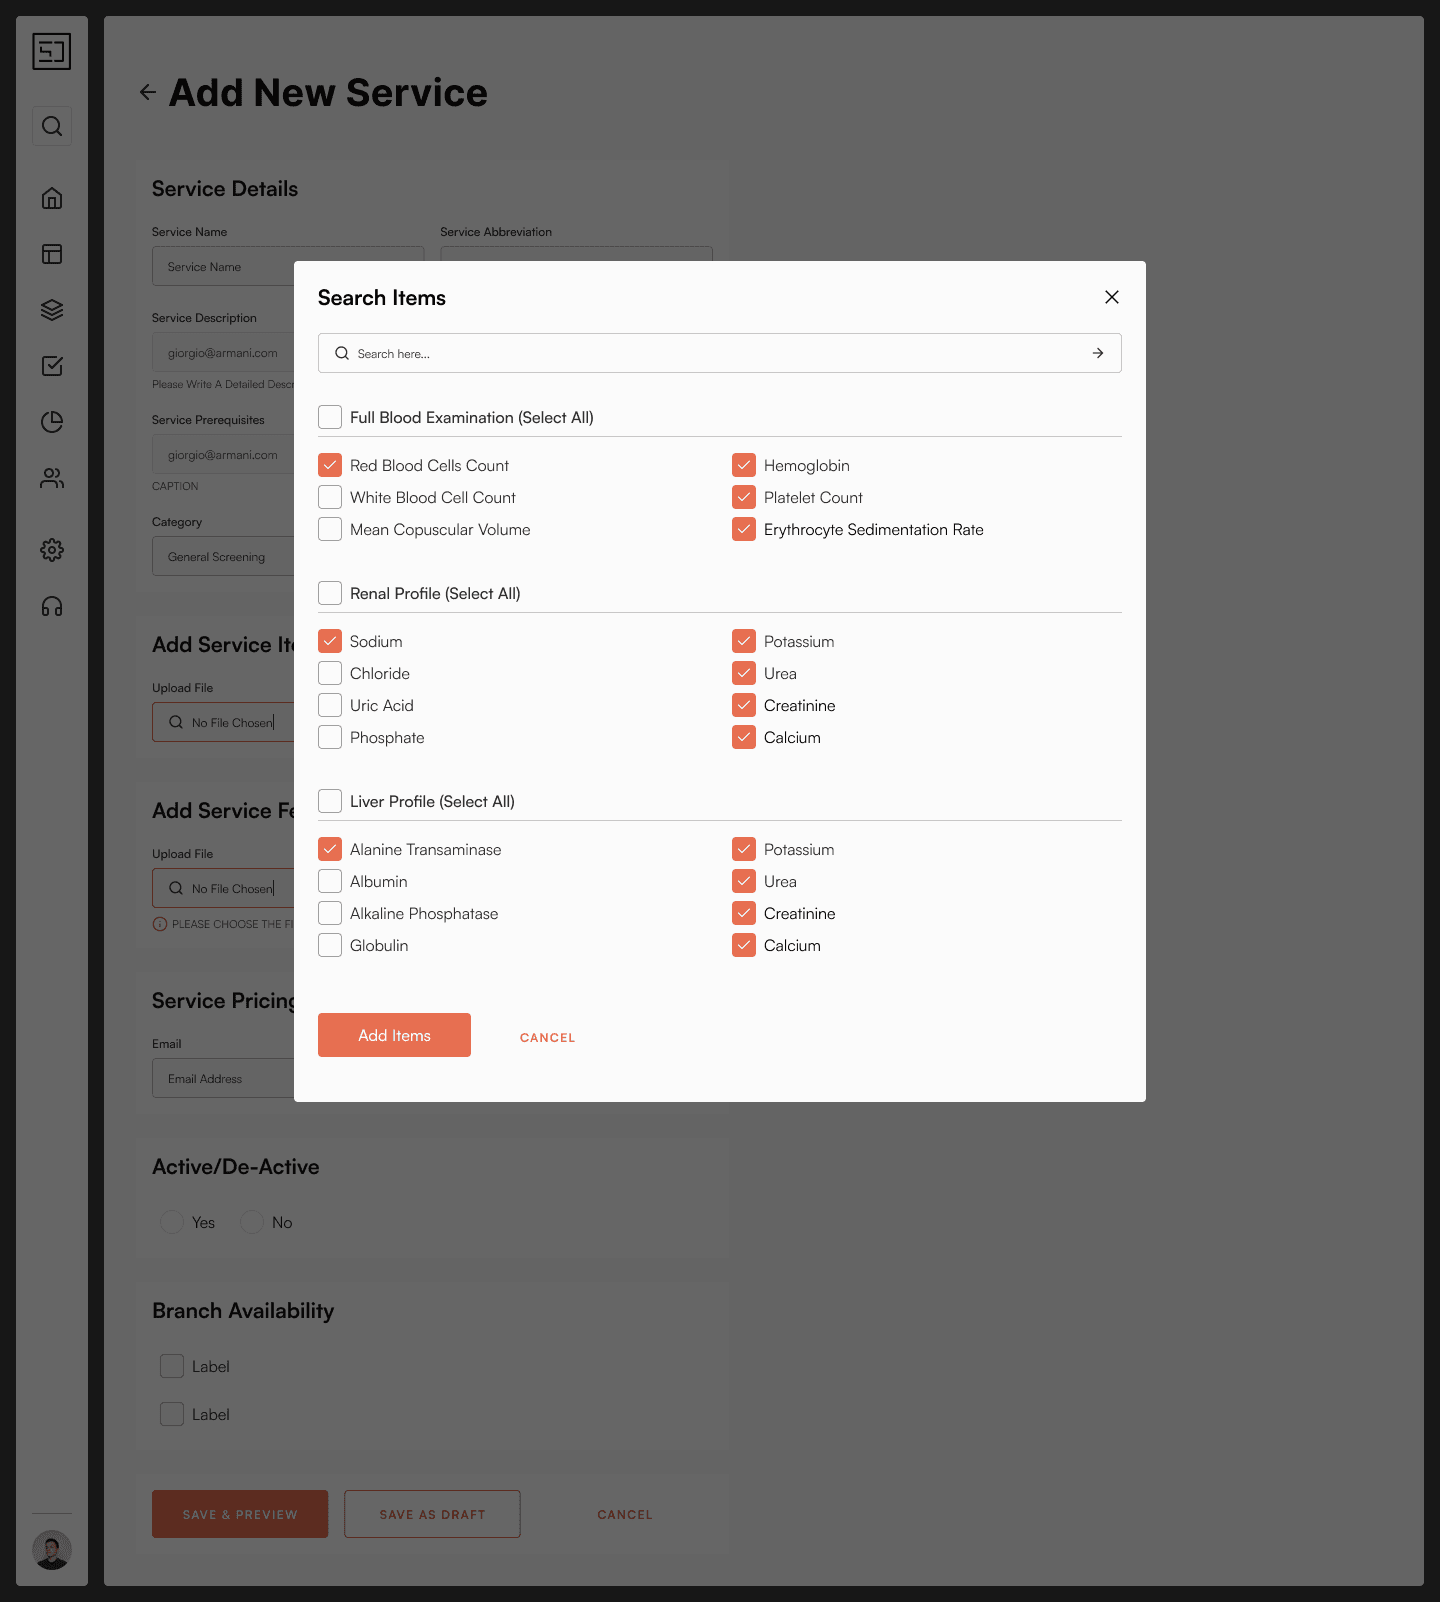Open the stacked layers icon in sidebar
This screenshot has height=1602, width=1440.
52,310
